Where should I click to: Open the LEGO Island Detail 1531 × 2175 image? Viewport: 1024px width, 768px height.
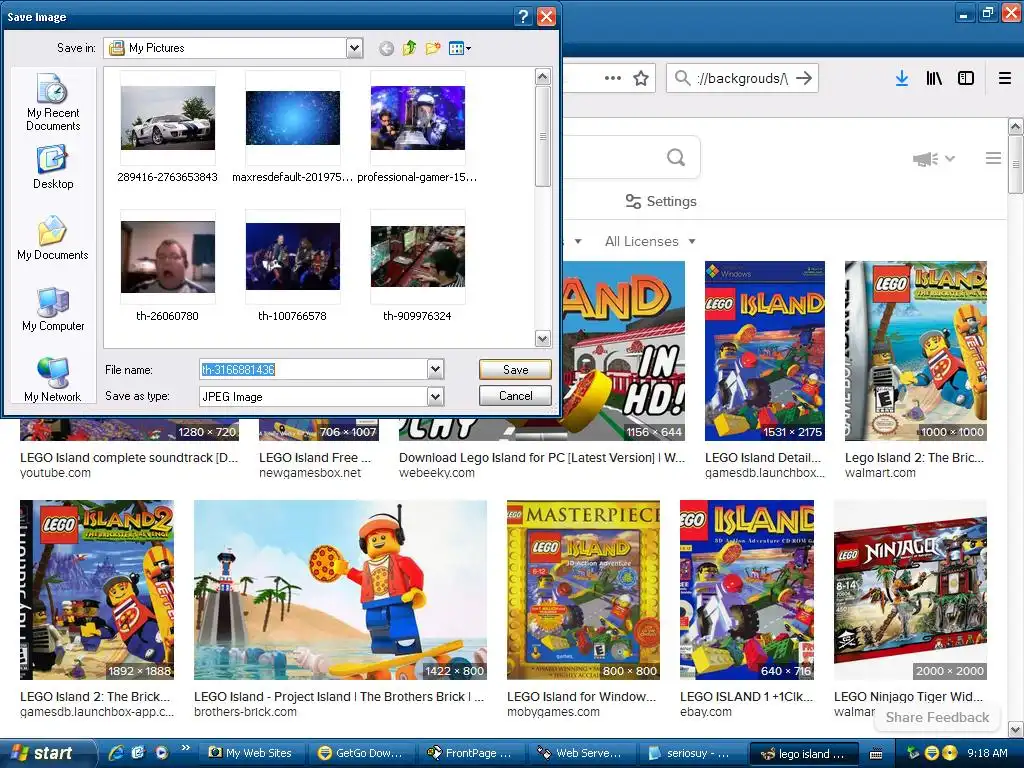click(x=765, y=351)
